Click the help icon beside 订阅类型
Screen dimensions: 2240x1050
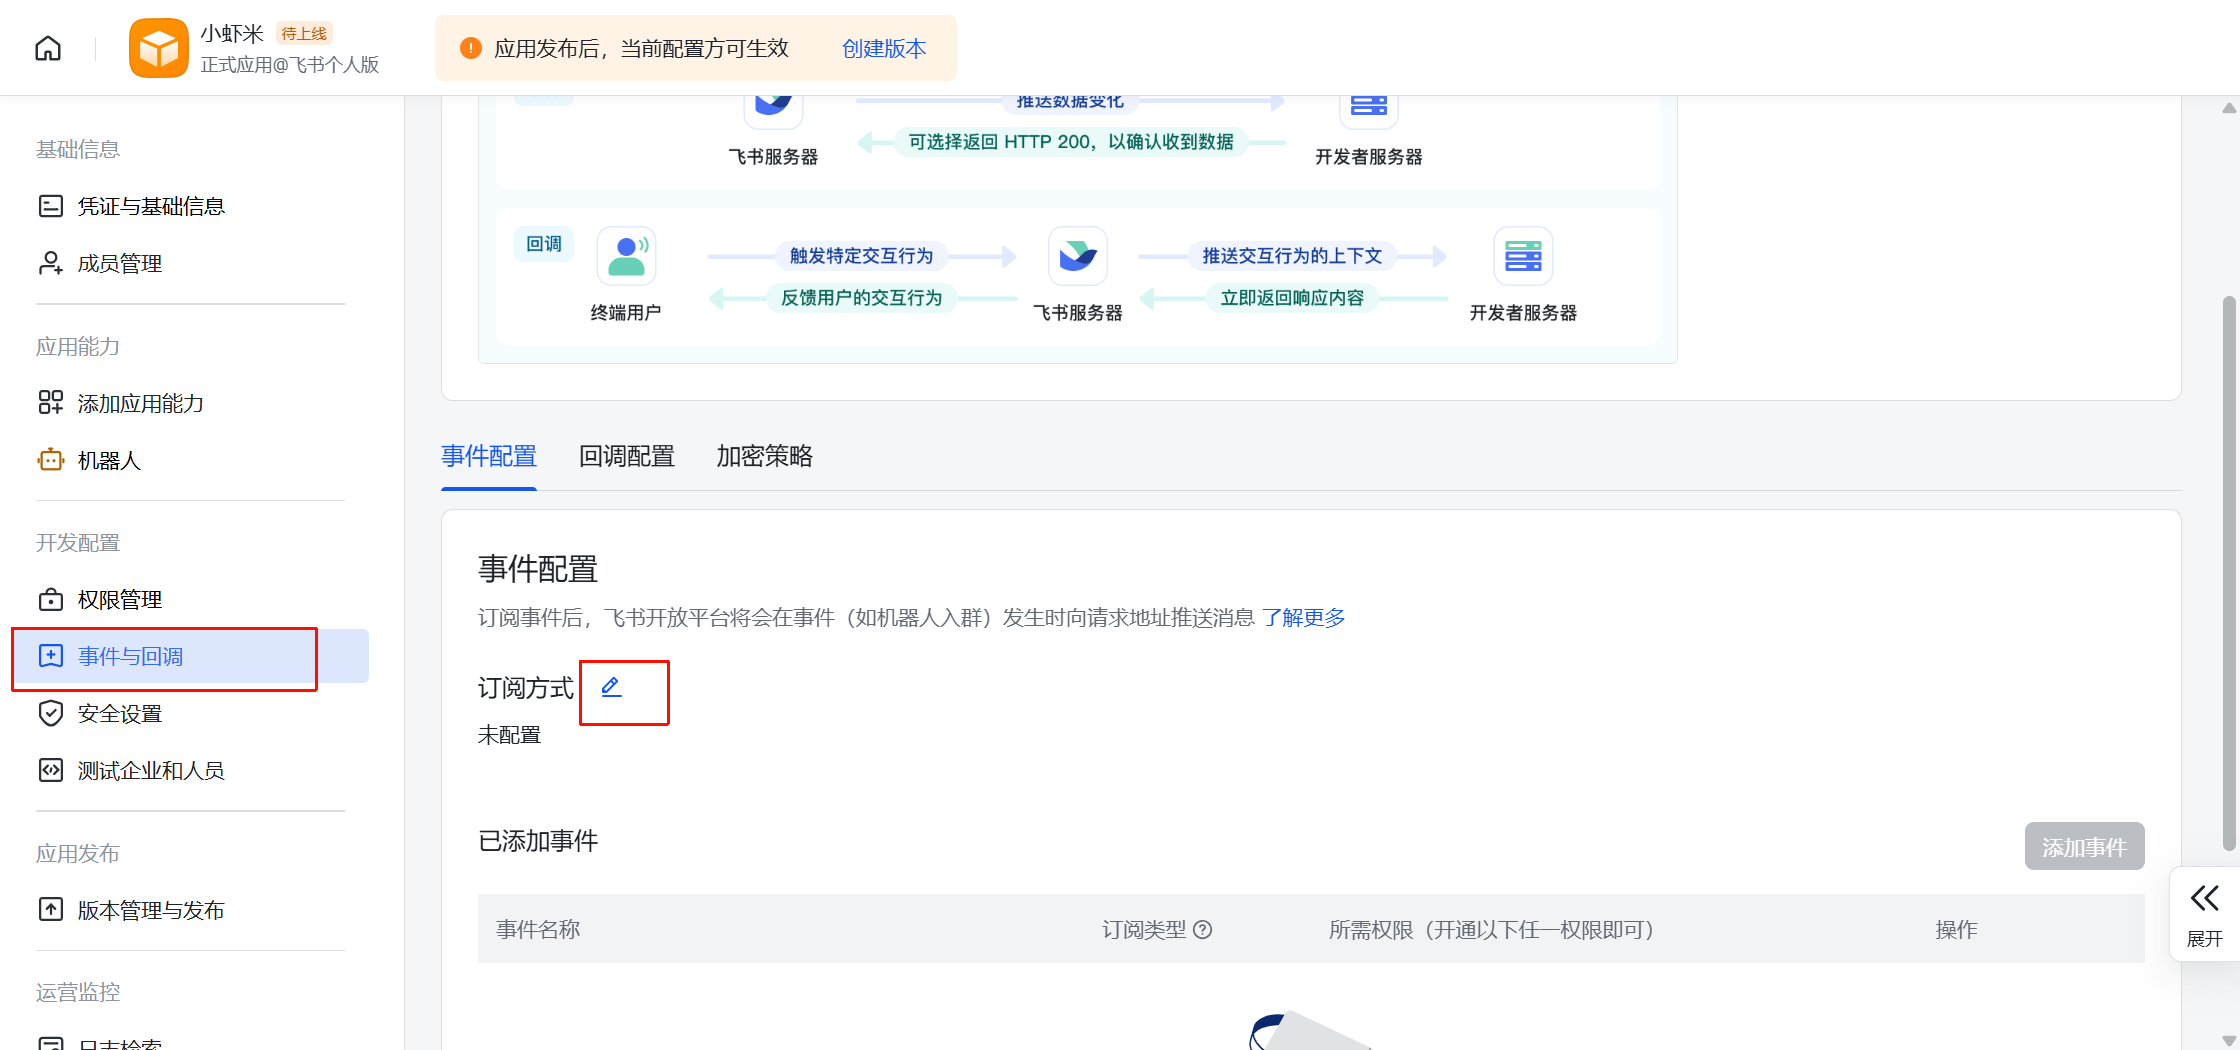pyautogui.click(x=1203, y=930)
